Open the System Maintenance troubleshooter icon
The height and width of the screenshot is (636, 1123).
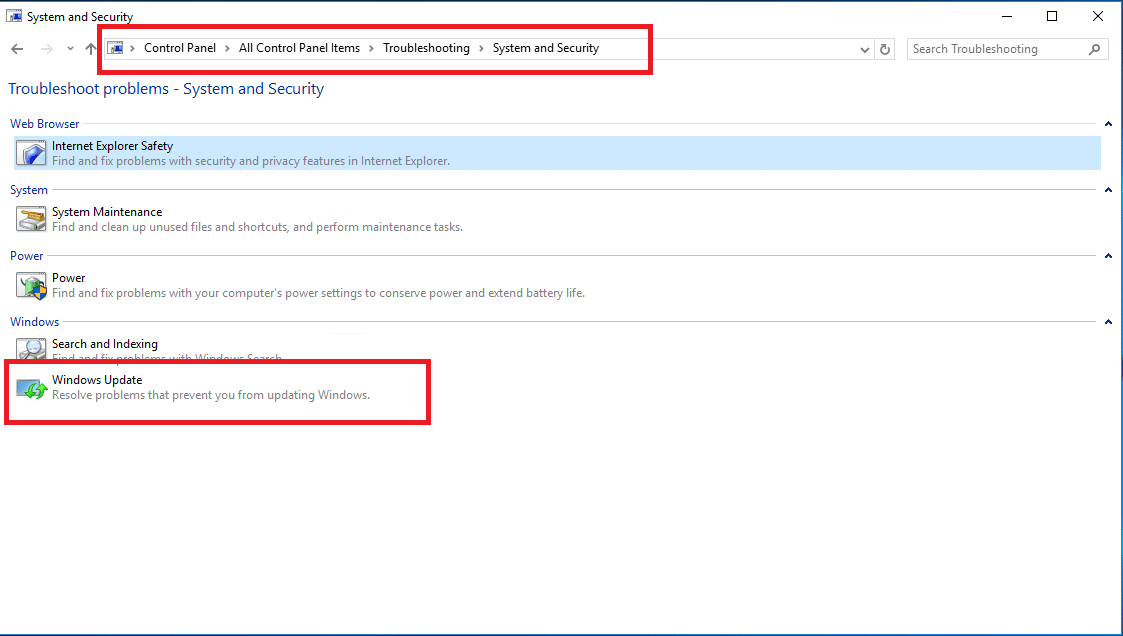click(31, 219)
